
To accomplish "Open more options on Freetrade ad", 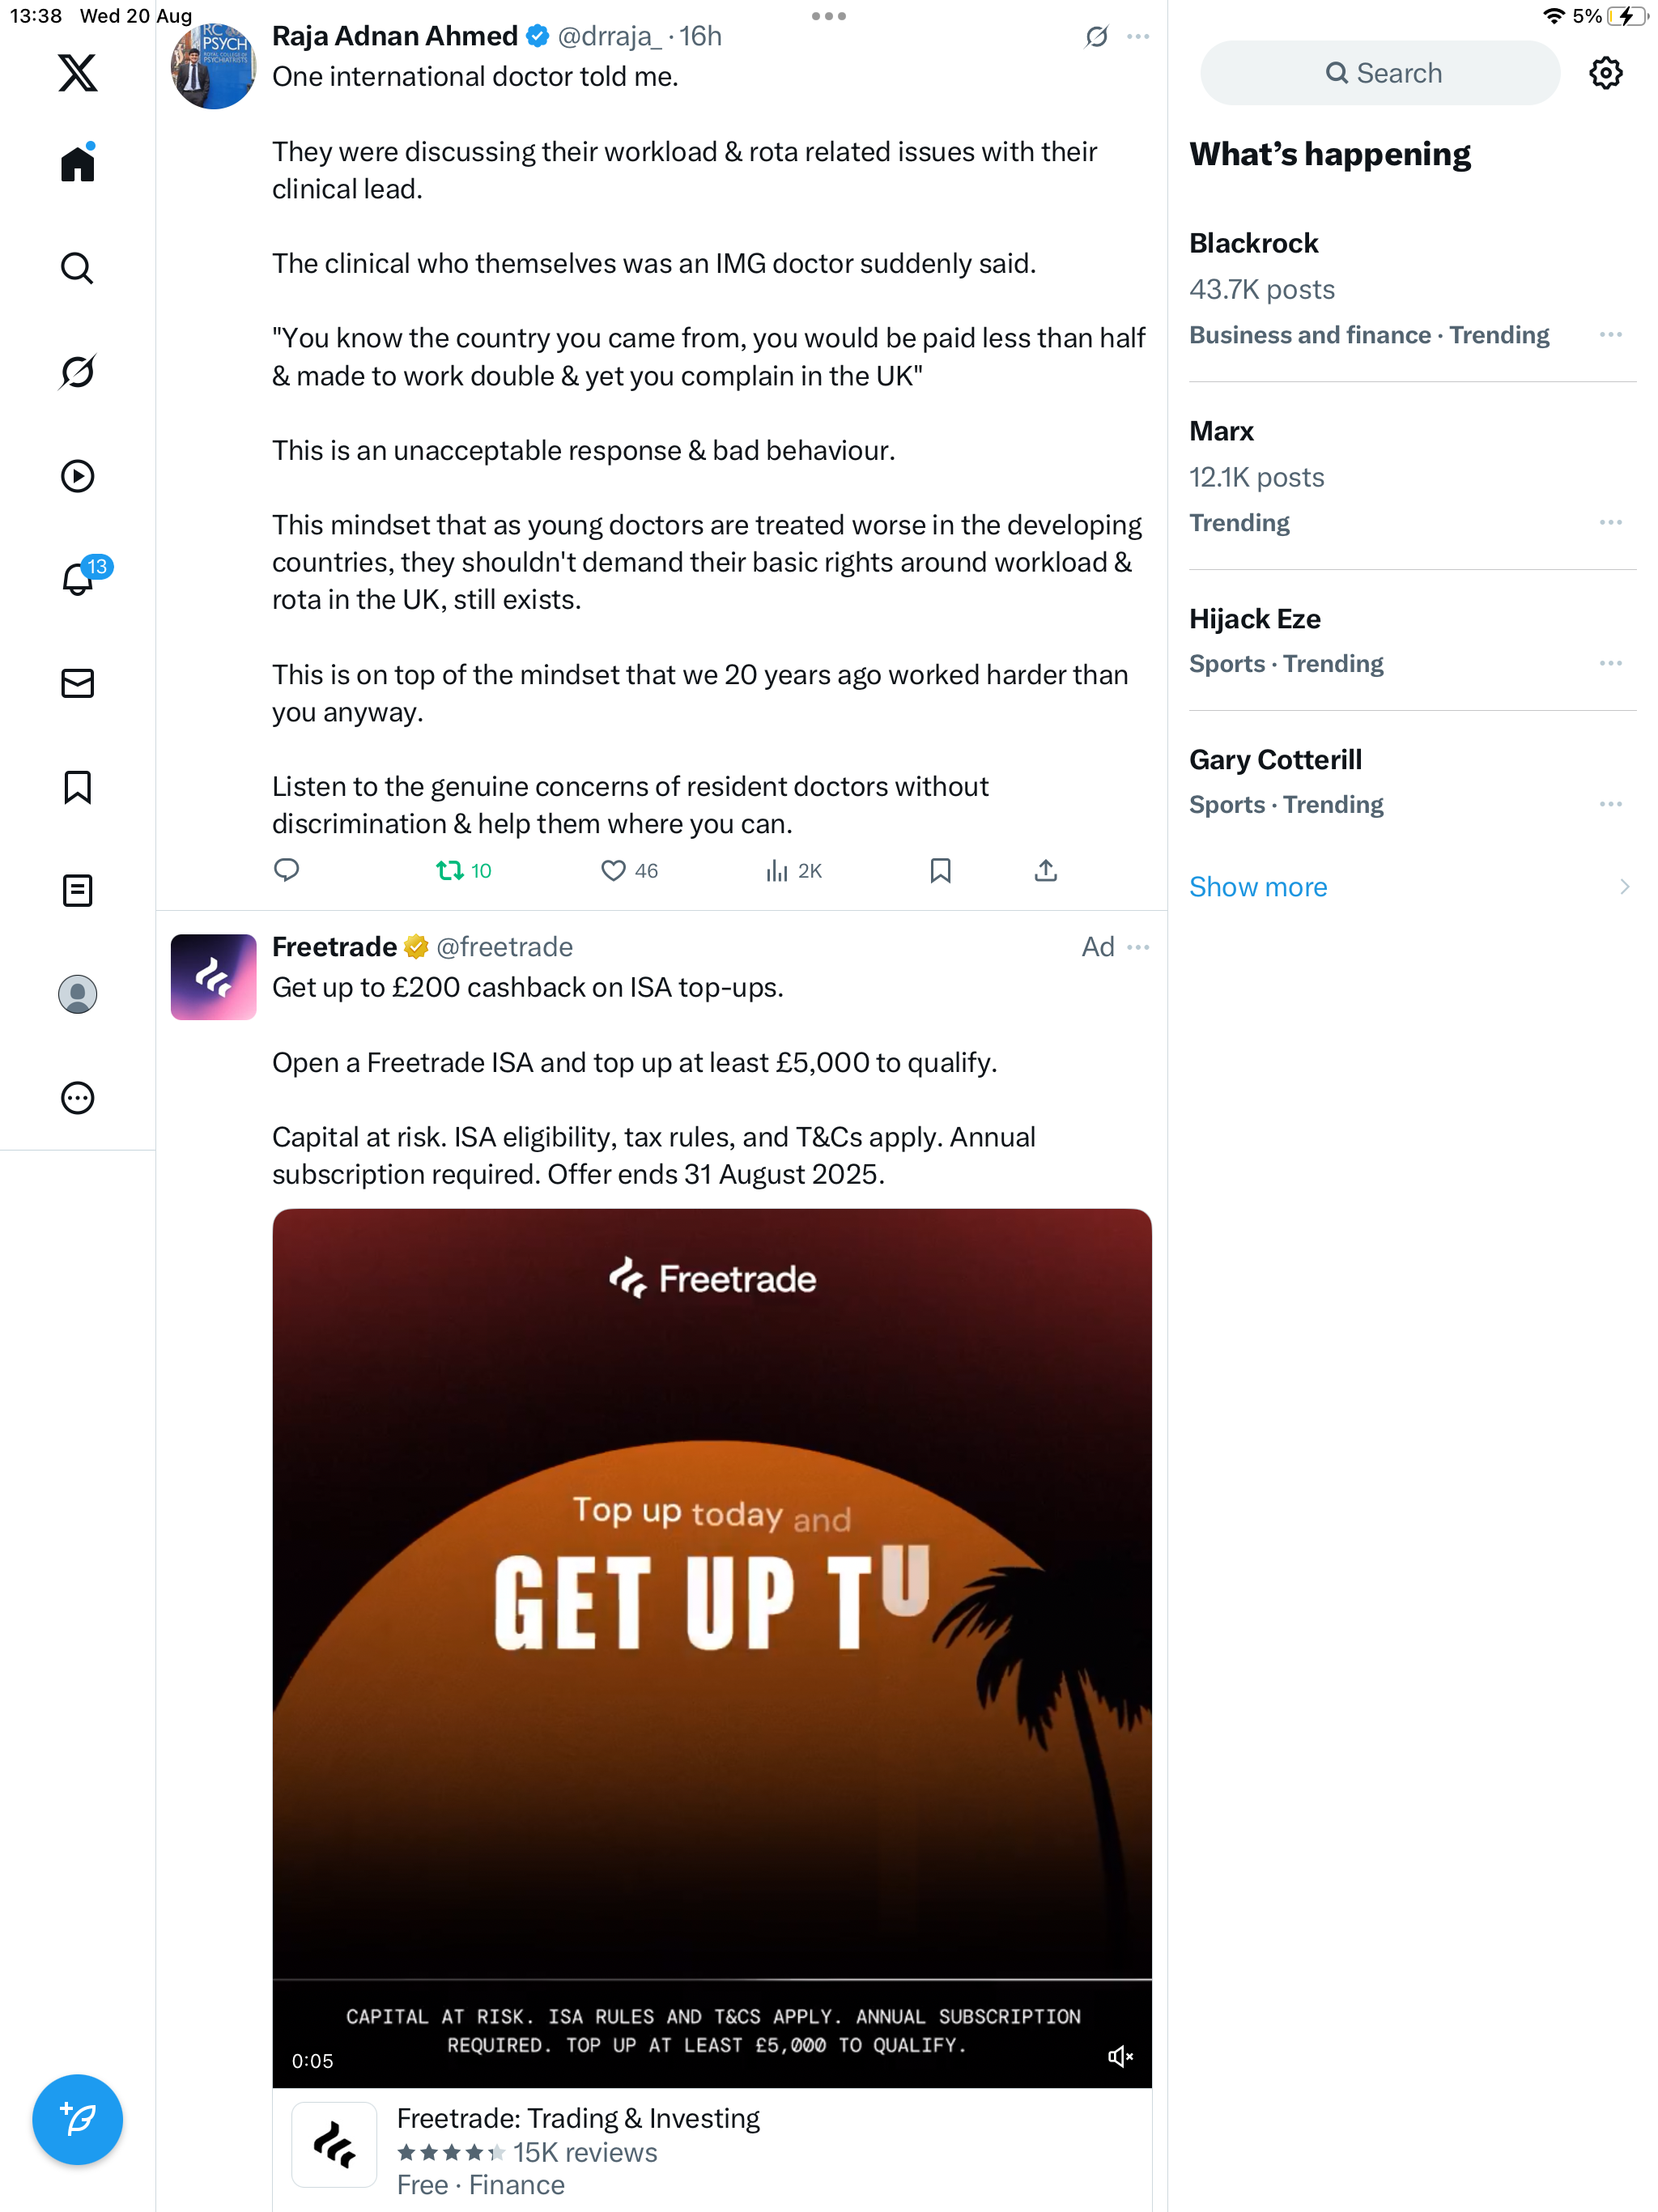I will pyautogui.click(x=1138, y=947).
